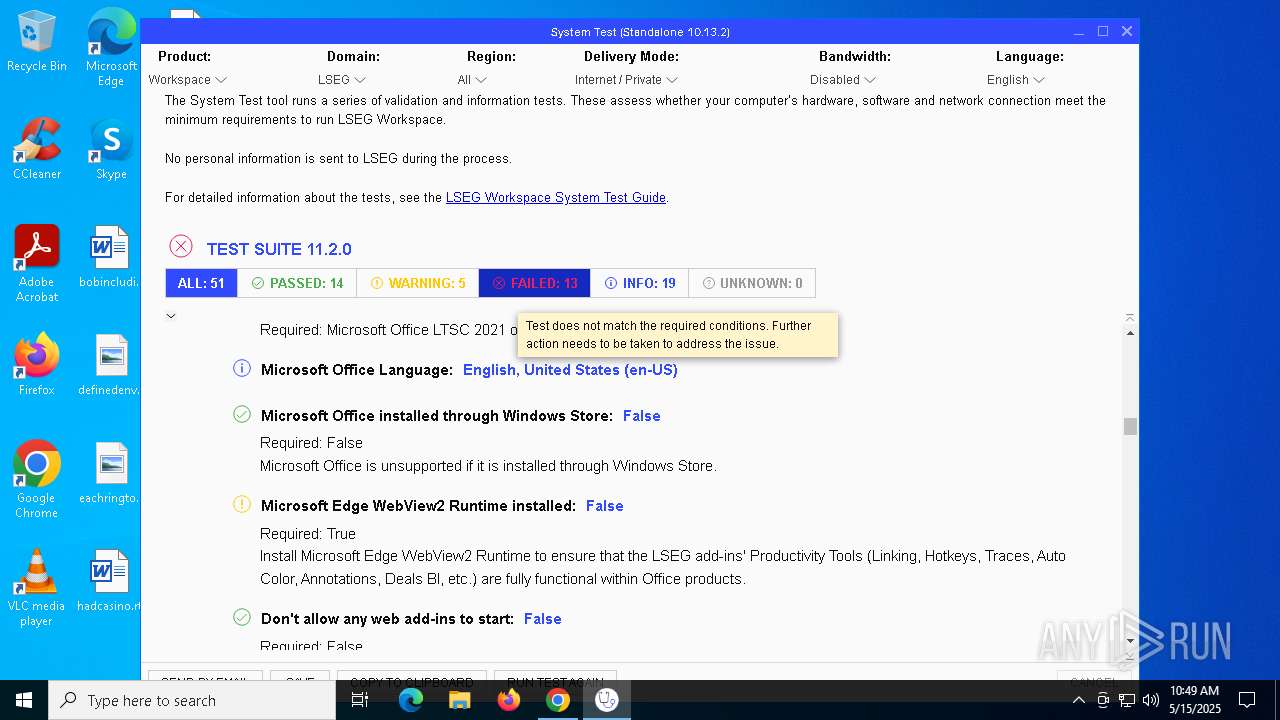
Task: Open the Product dropdown showing Workspace
Action: pyautogui.click(x=187, y=80)
